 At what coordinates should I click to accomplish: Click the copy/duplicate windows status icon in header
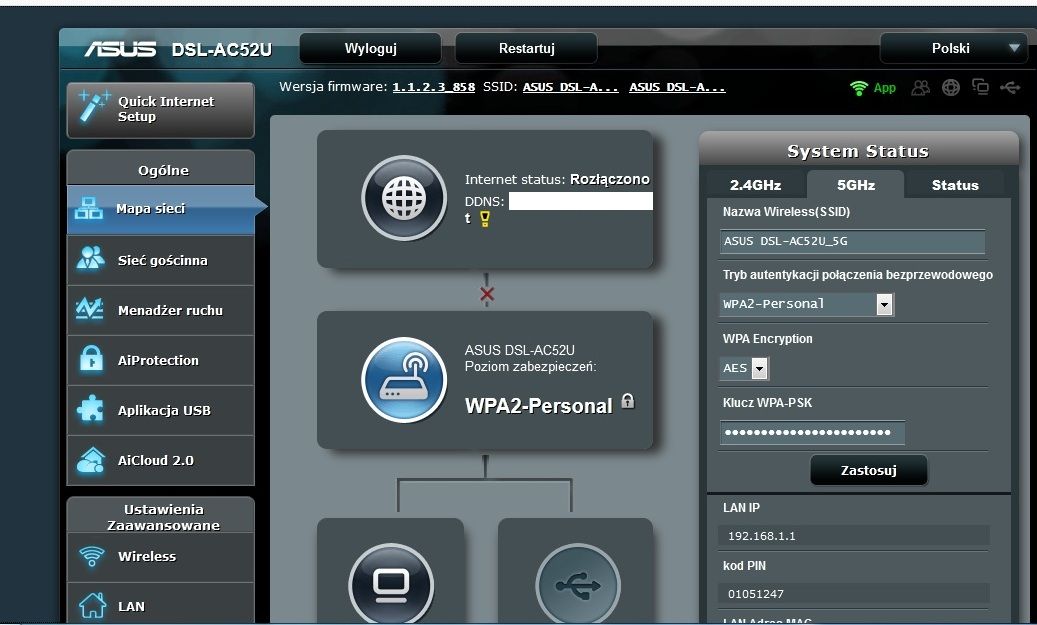tap(980, 87)
